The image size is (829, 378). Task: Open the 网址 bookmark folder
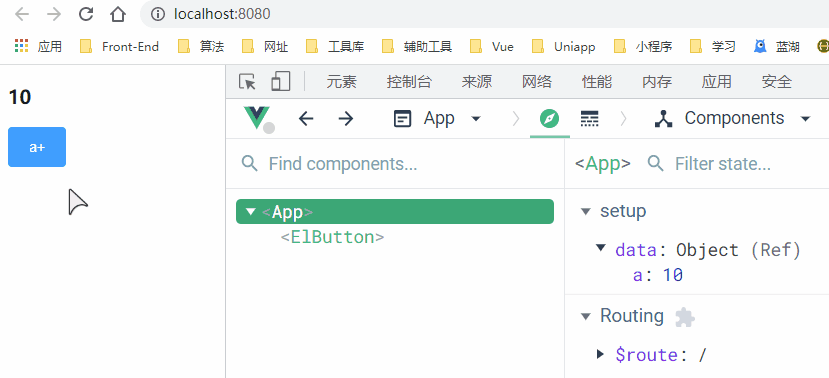265,47
